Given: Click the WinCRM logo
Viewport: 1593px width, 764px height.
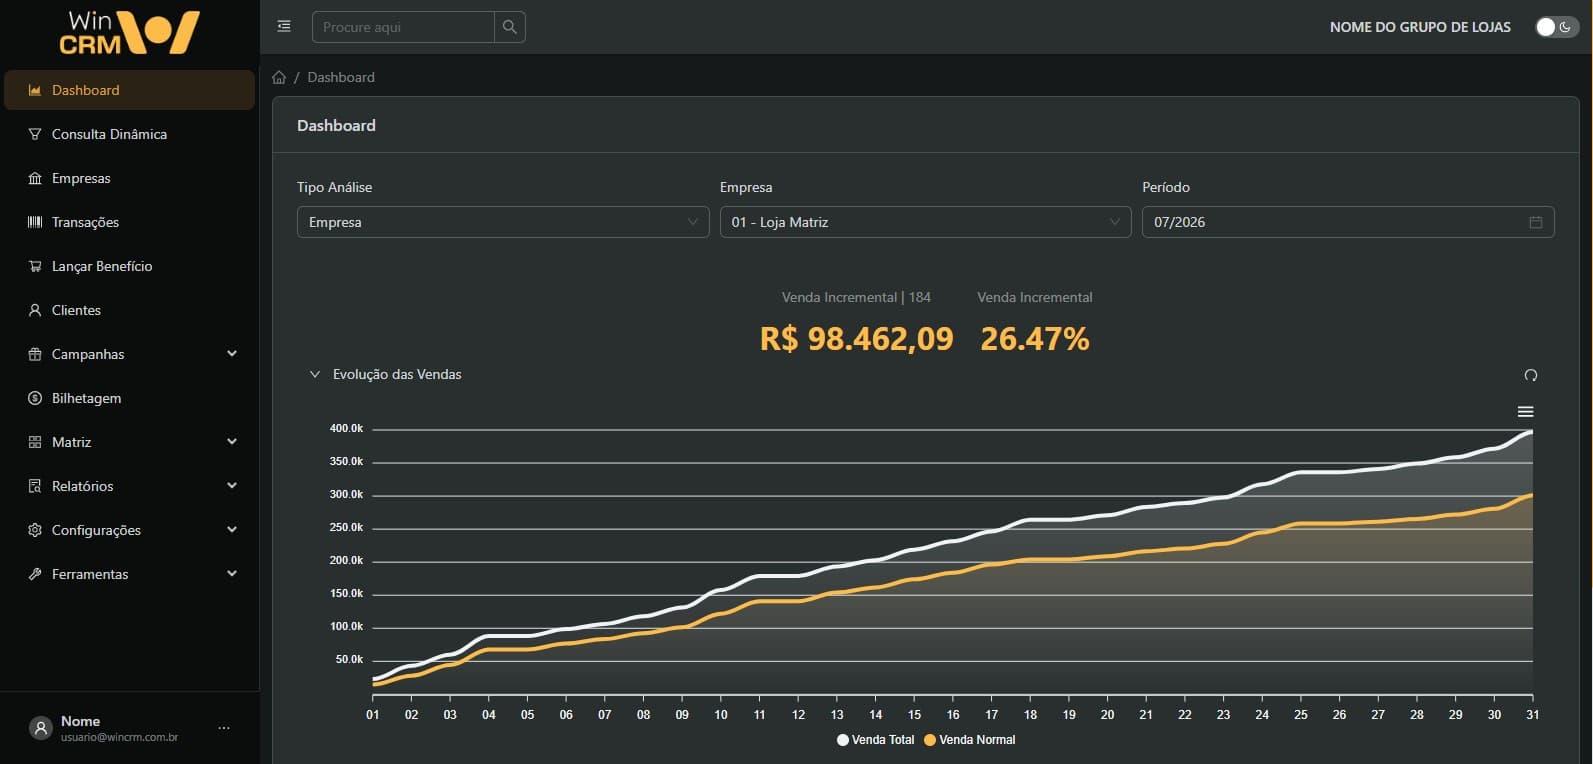Looking at the screenshot, I should click(x=130, y=32).
